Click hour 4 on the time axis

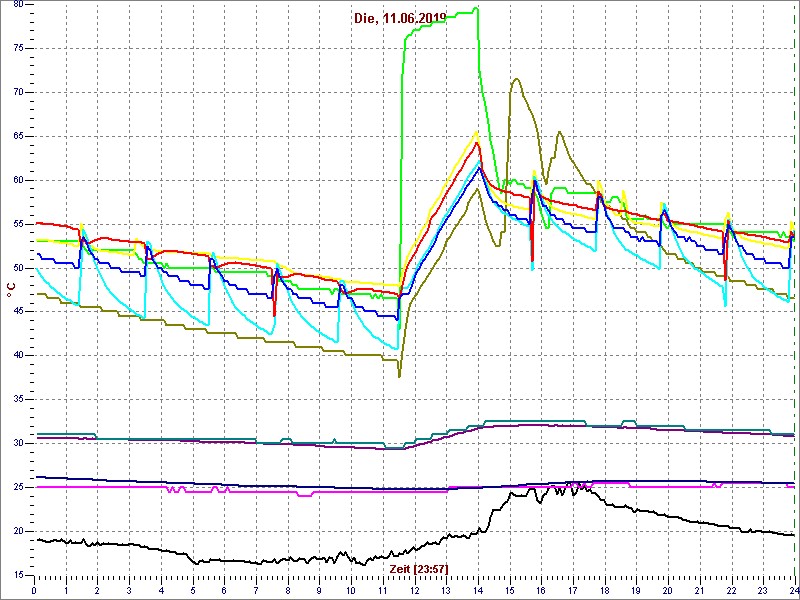161,591
